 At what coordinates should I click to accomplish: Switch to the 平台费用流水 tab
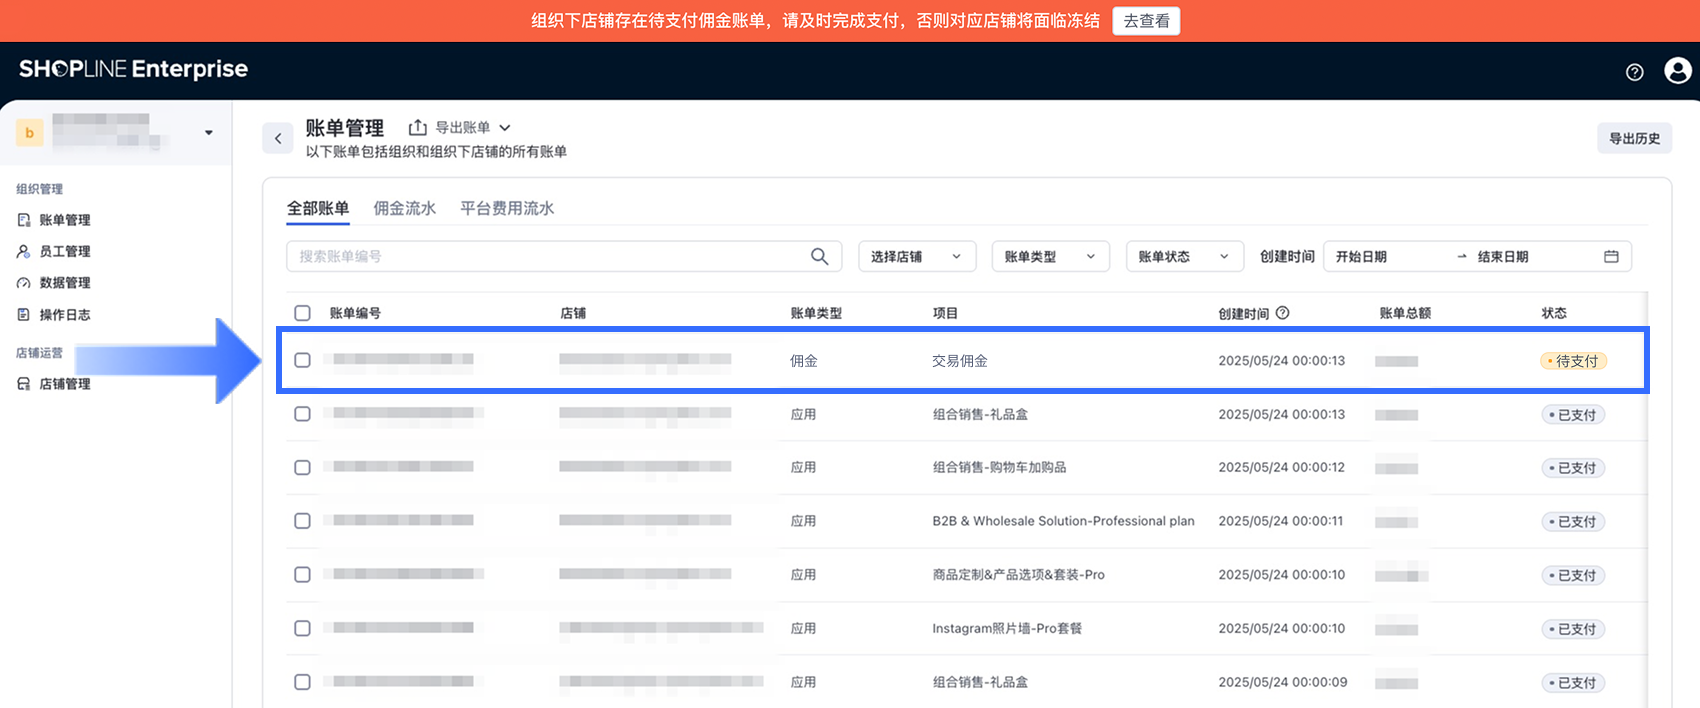(x=507, y=208)
